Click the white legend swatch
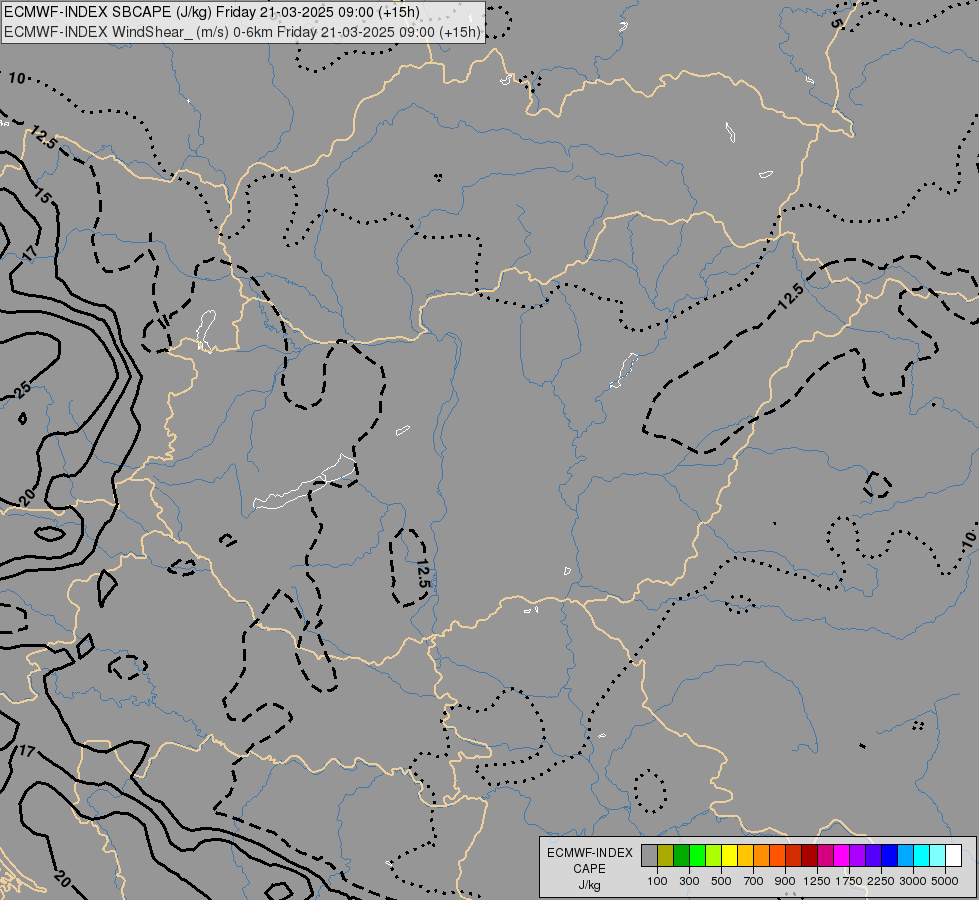 tap(953, 856)
